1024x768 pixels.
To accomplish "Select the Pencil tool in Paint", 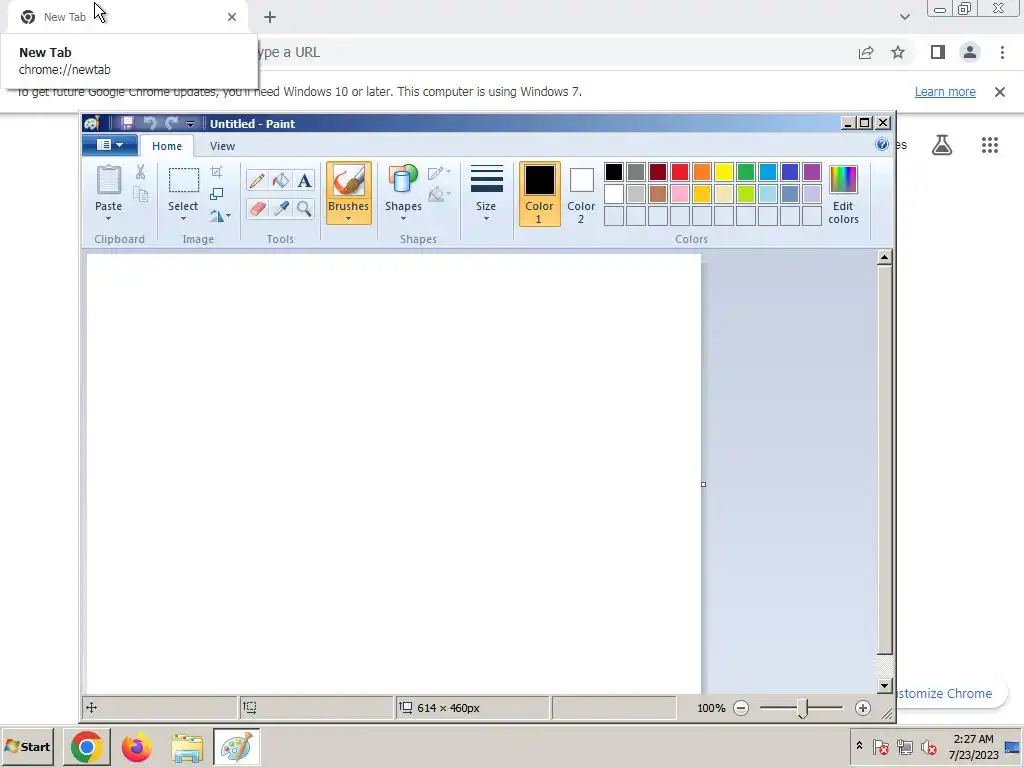I will pos(257,180).
